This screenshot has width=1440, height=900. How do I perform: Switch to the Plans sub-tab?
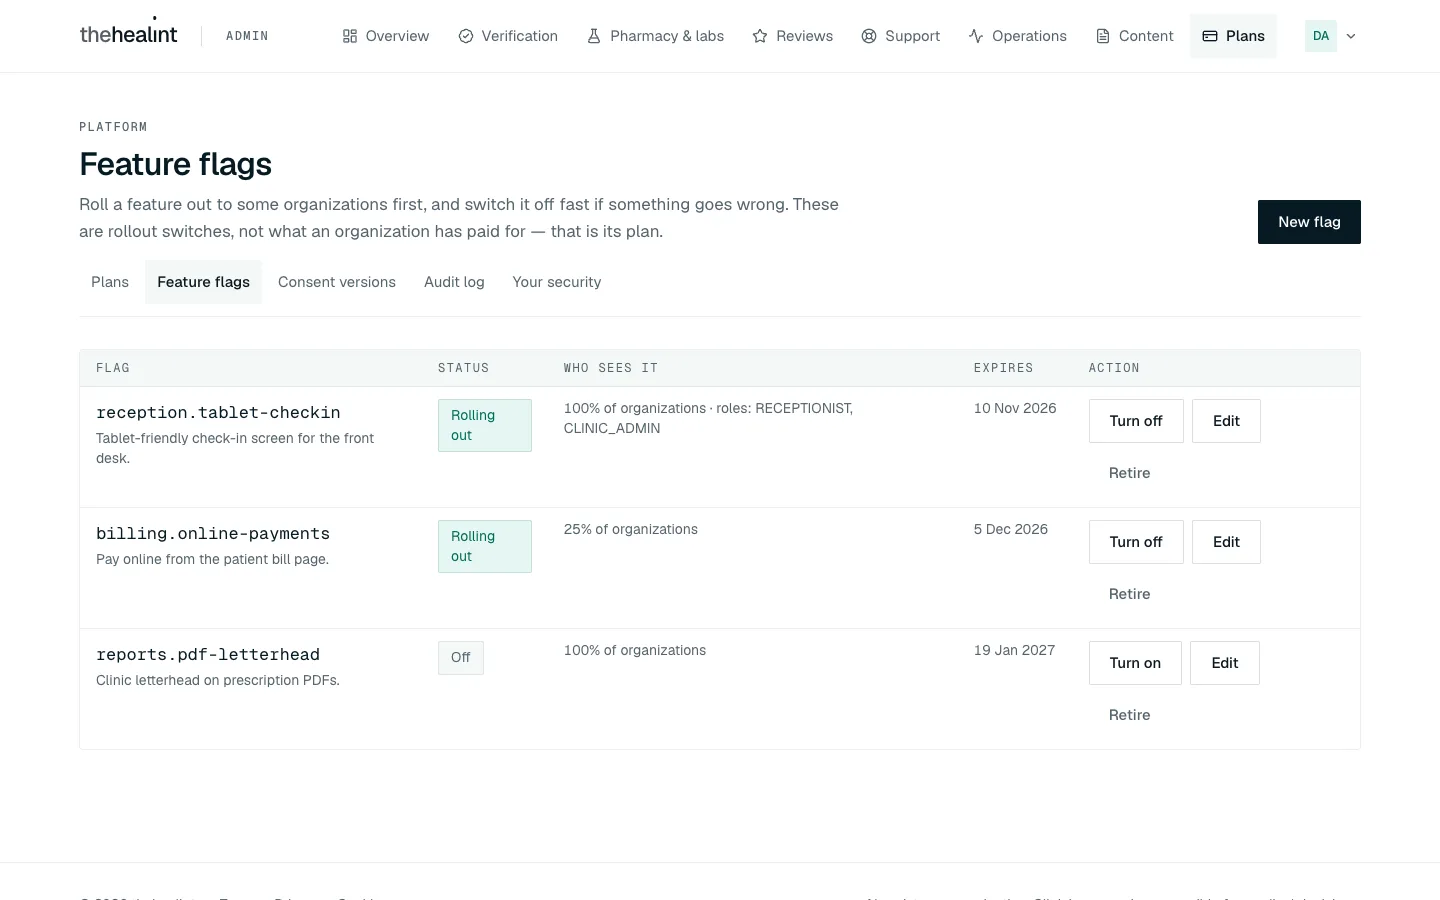point(110,282)
